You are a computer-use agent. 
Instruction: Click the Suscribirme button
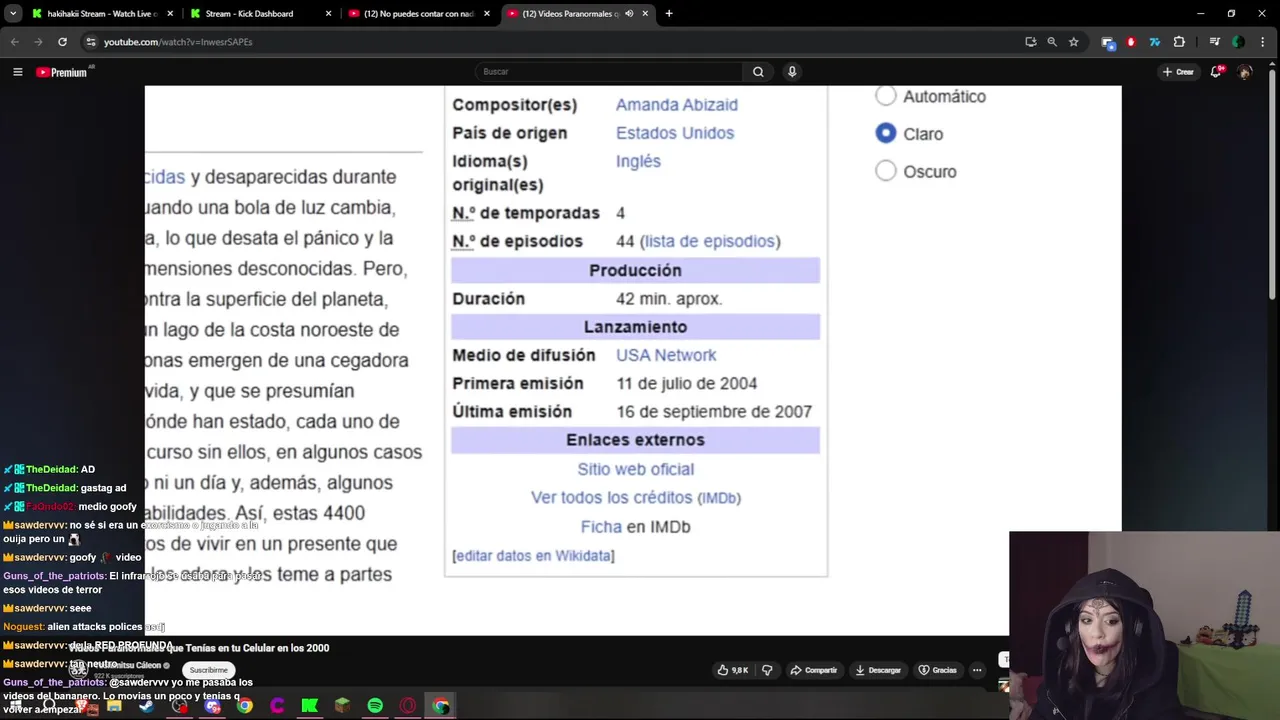[209, 670]
